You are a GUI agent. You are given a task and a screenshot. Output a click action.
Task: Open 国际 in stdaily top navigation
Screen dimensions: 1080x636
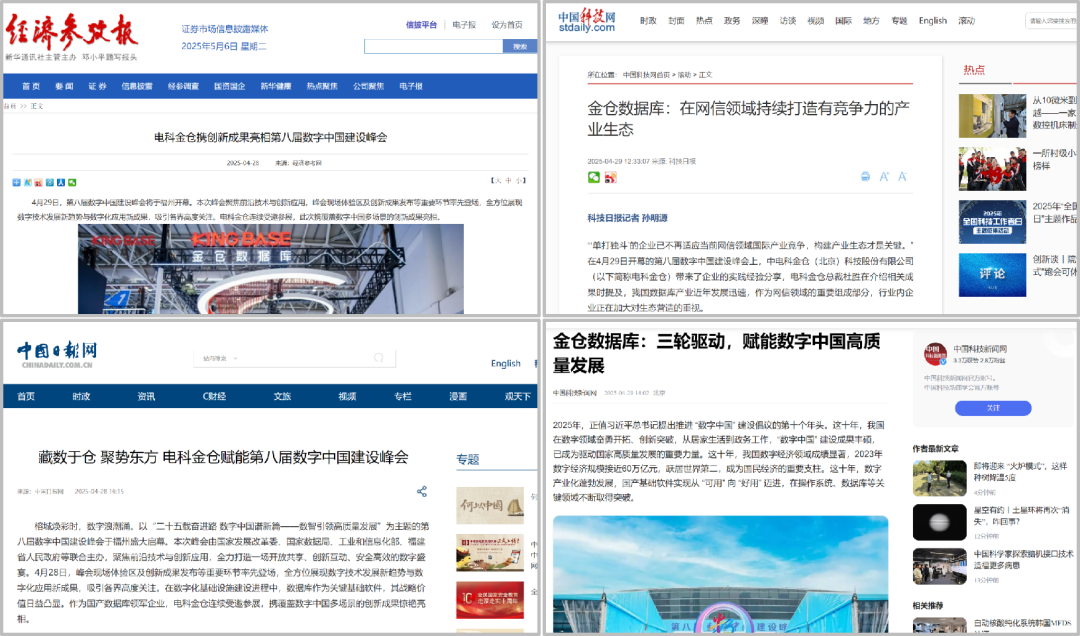844,21
